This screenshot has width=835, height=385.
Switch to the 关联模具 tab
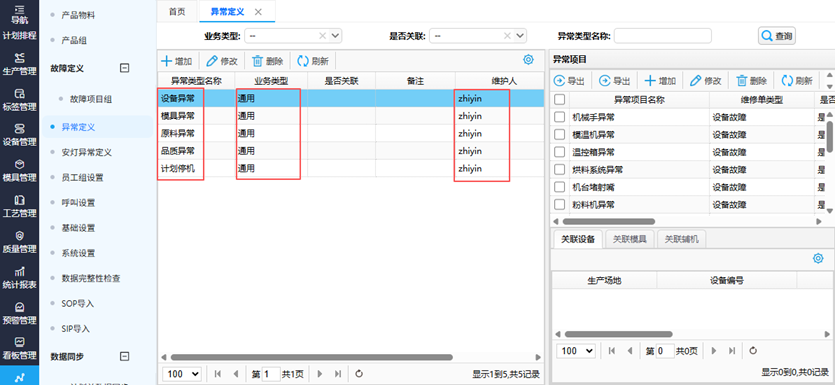629,239
